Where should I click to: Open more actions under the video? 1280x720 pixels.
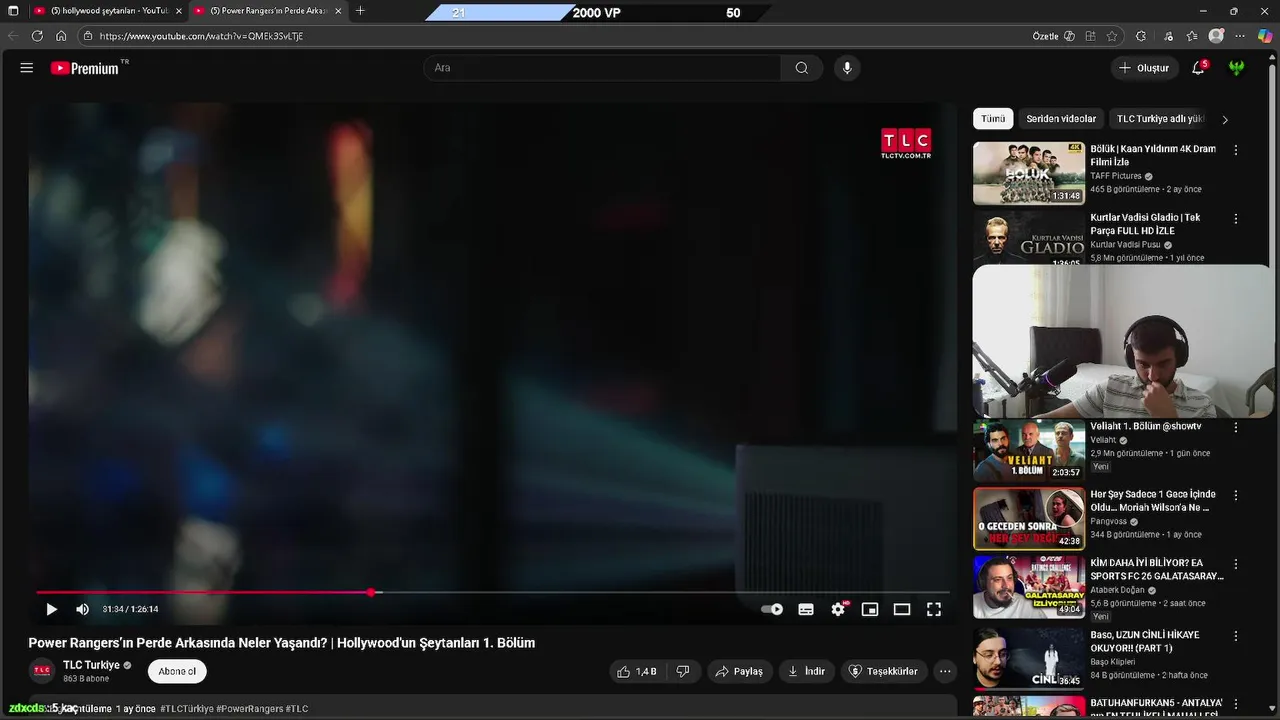point(945,672)
